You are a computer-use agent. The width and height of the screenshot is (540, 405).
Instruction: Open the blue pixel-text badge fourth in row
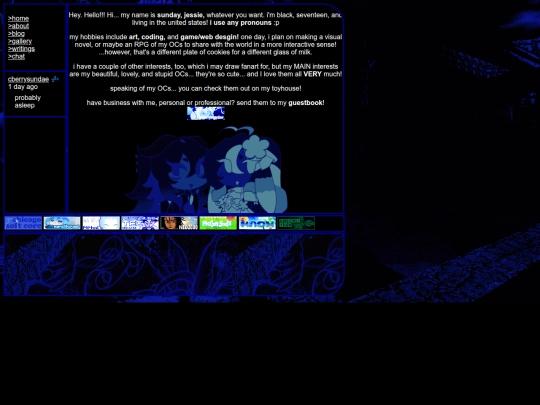tap(140, 223)
